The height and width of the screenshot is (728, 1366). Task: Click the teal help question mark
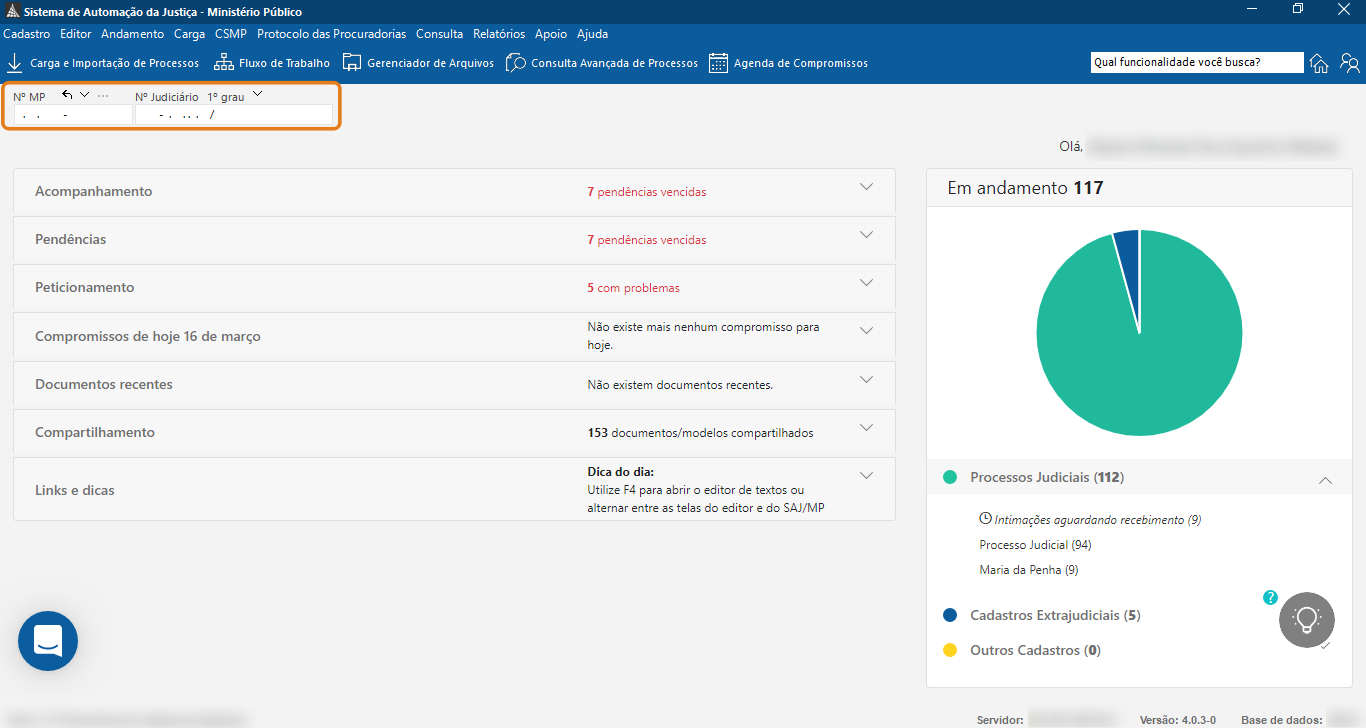(1270, 597)
